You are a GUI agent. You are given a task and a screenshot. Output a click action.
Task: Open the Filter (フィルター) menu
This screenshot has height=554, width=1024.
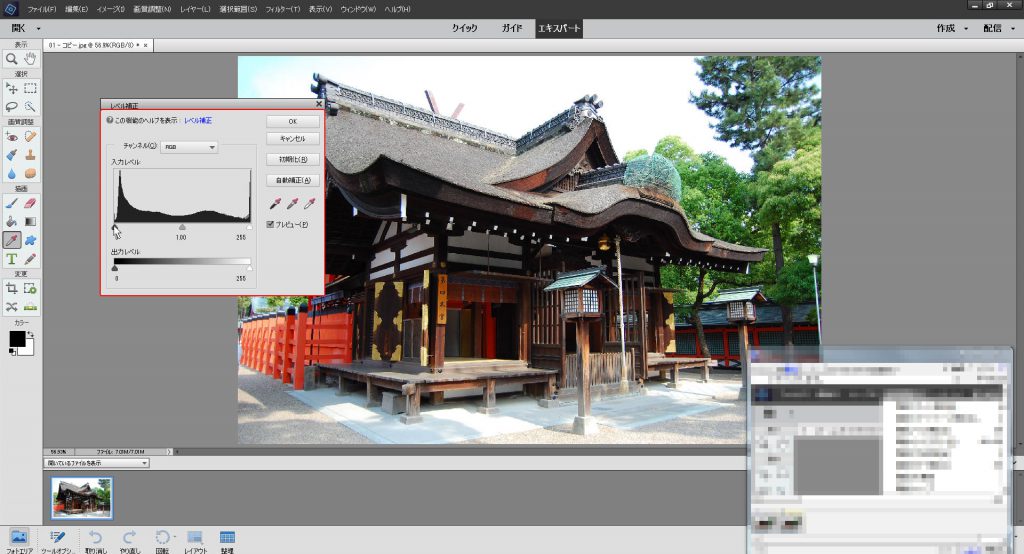click(283, 8)
